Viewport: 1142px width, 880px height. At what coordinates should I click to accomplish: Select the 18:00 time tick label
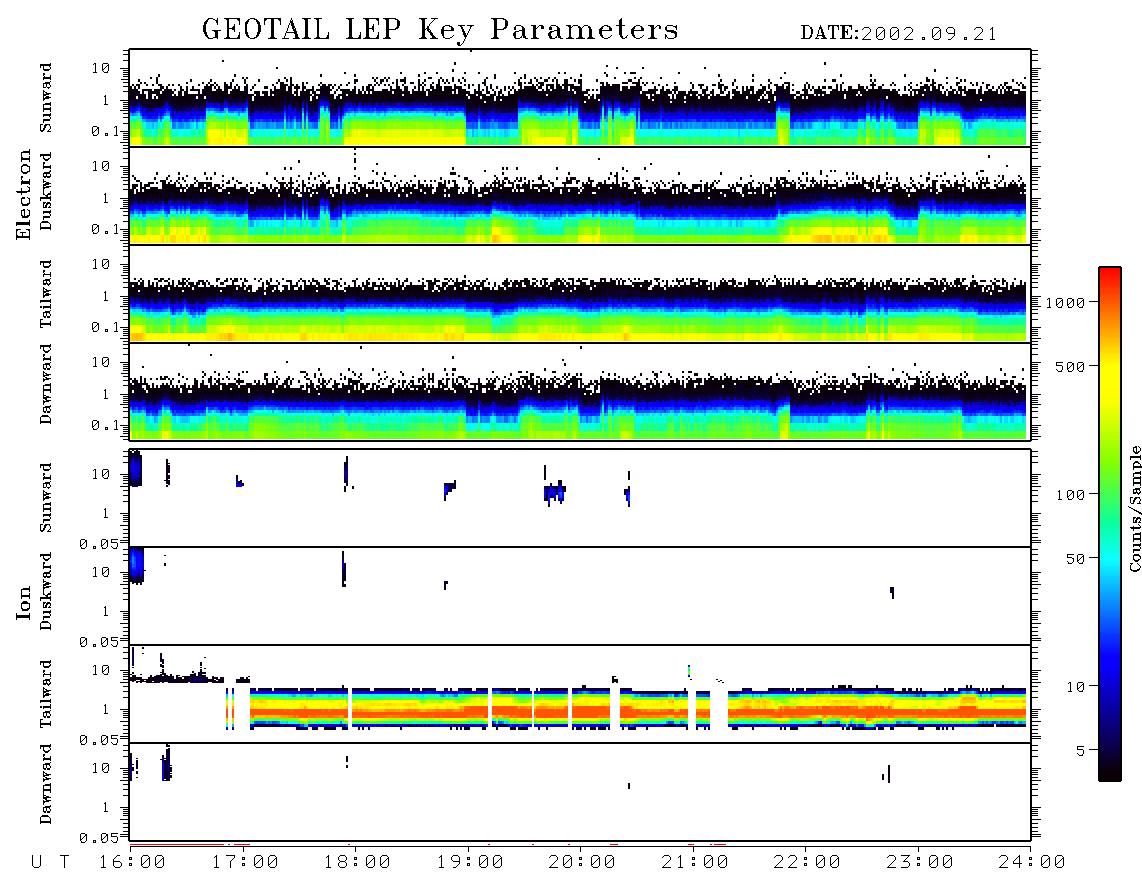357,863
